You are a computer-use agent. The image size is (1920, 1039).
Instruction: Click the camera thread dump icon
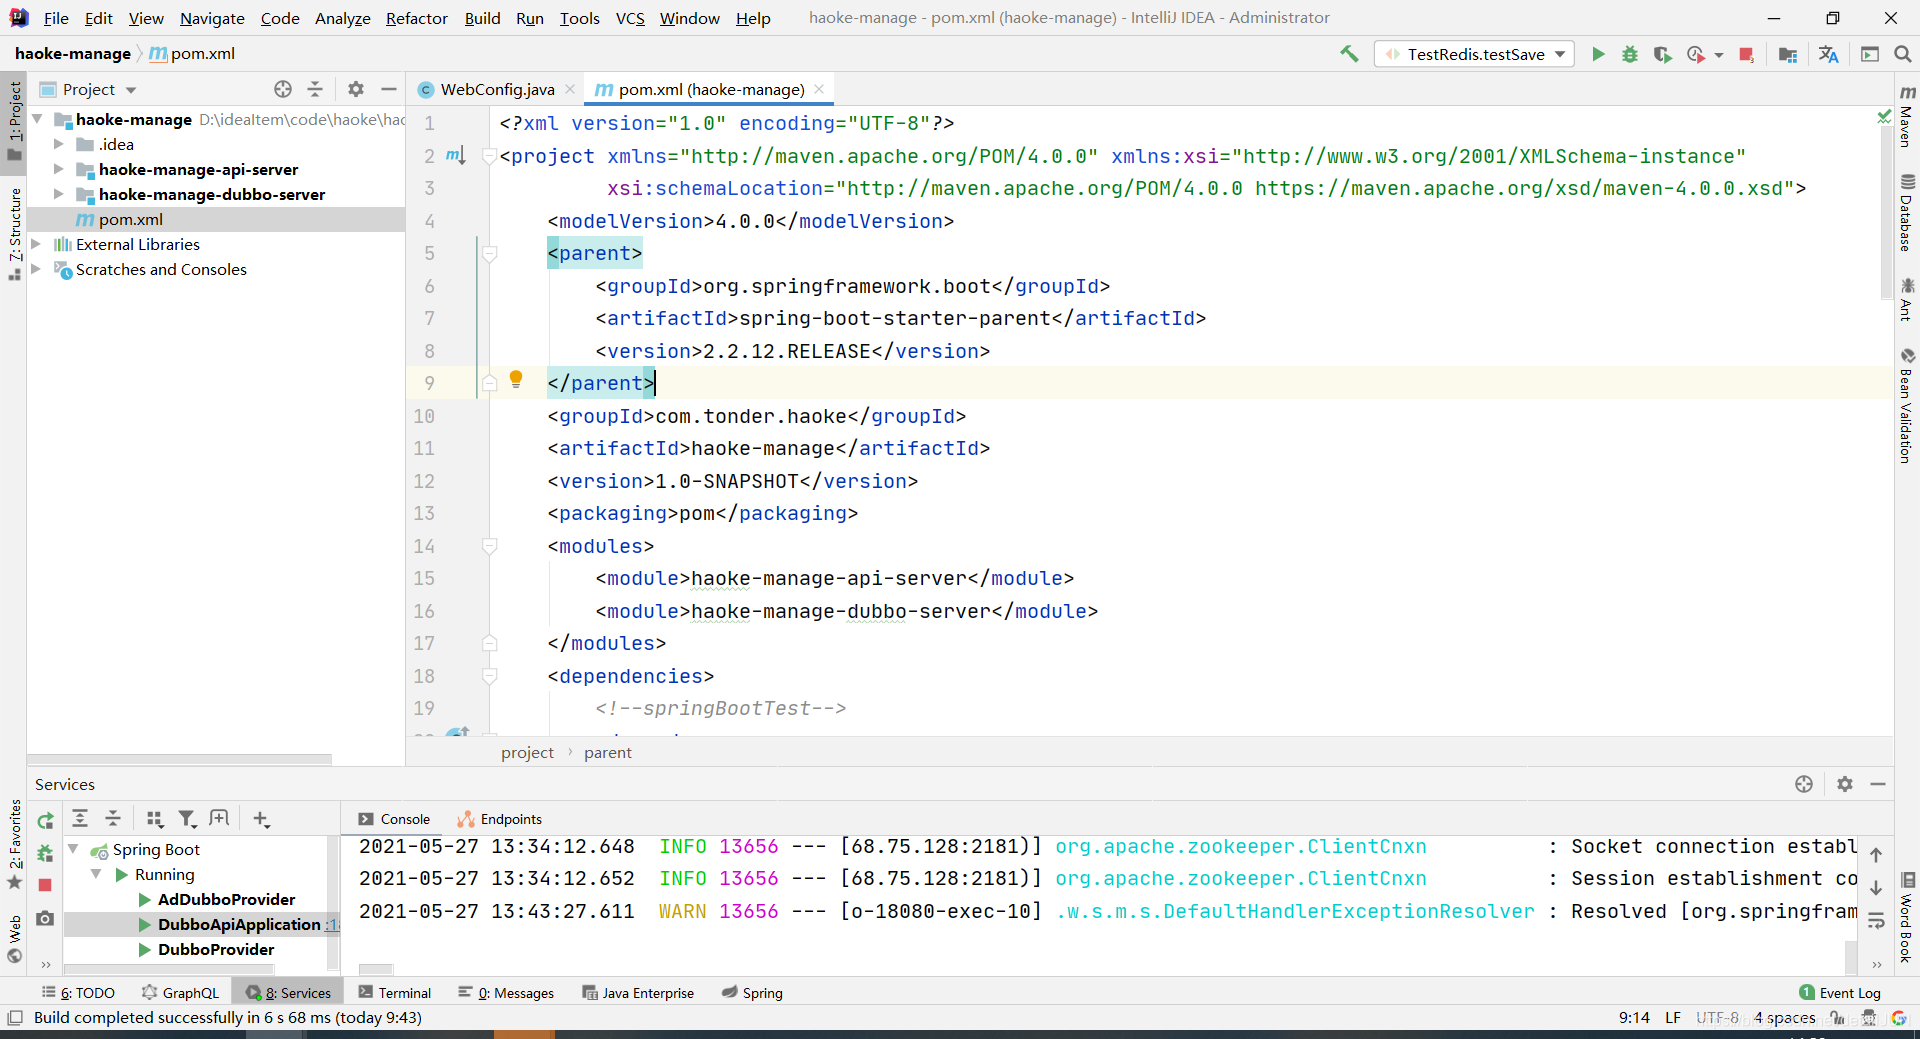coord(45,918)
